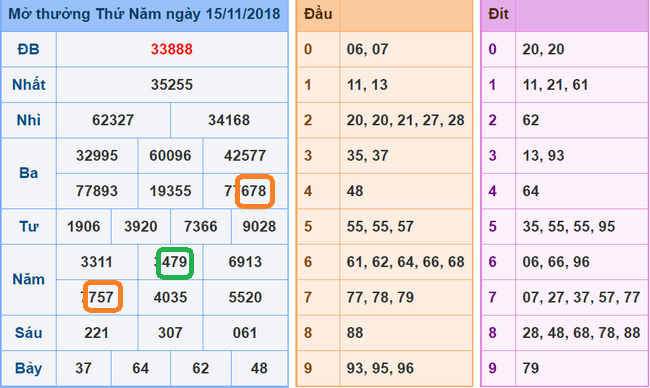Click number 37 in the Bảy row
This screenshot has width=650, height=388.
pyautogui.click(x=83, y=369)
